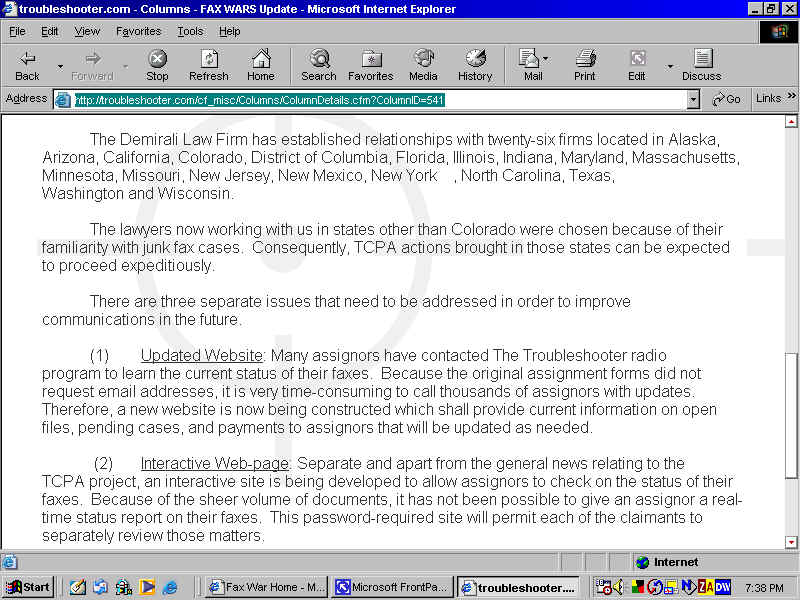Select the vertical scrollbar up arrow

click(x=791, y=121)
